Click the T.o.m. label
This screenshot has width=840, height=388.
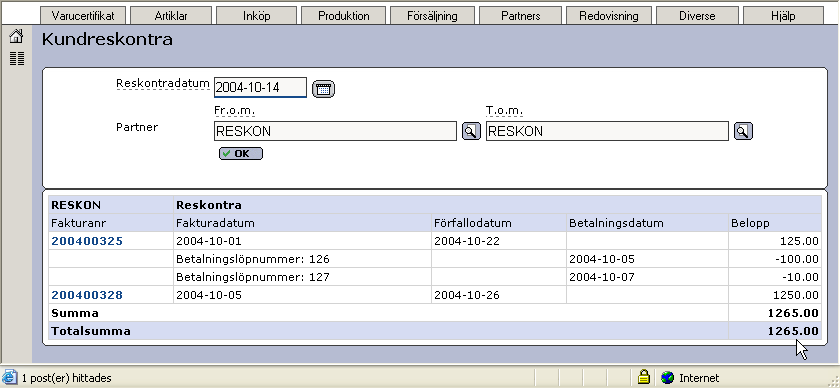504,110
